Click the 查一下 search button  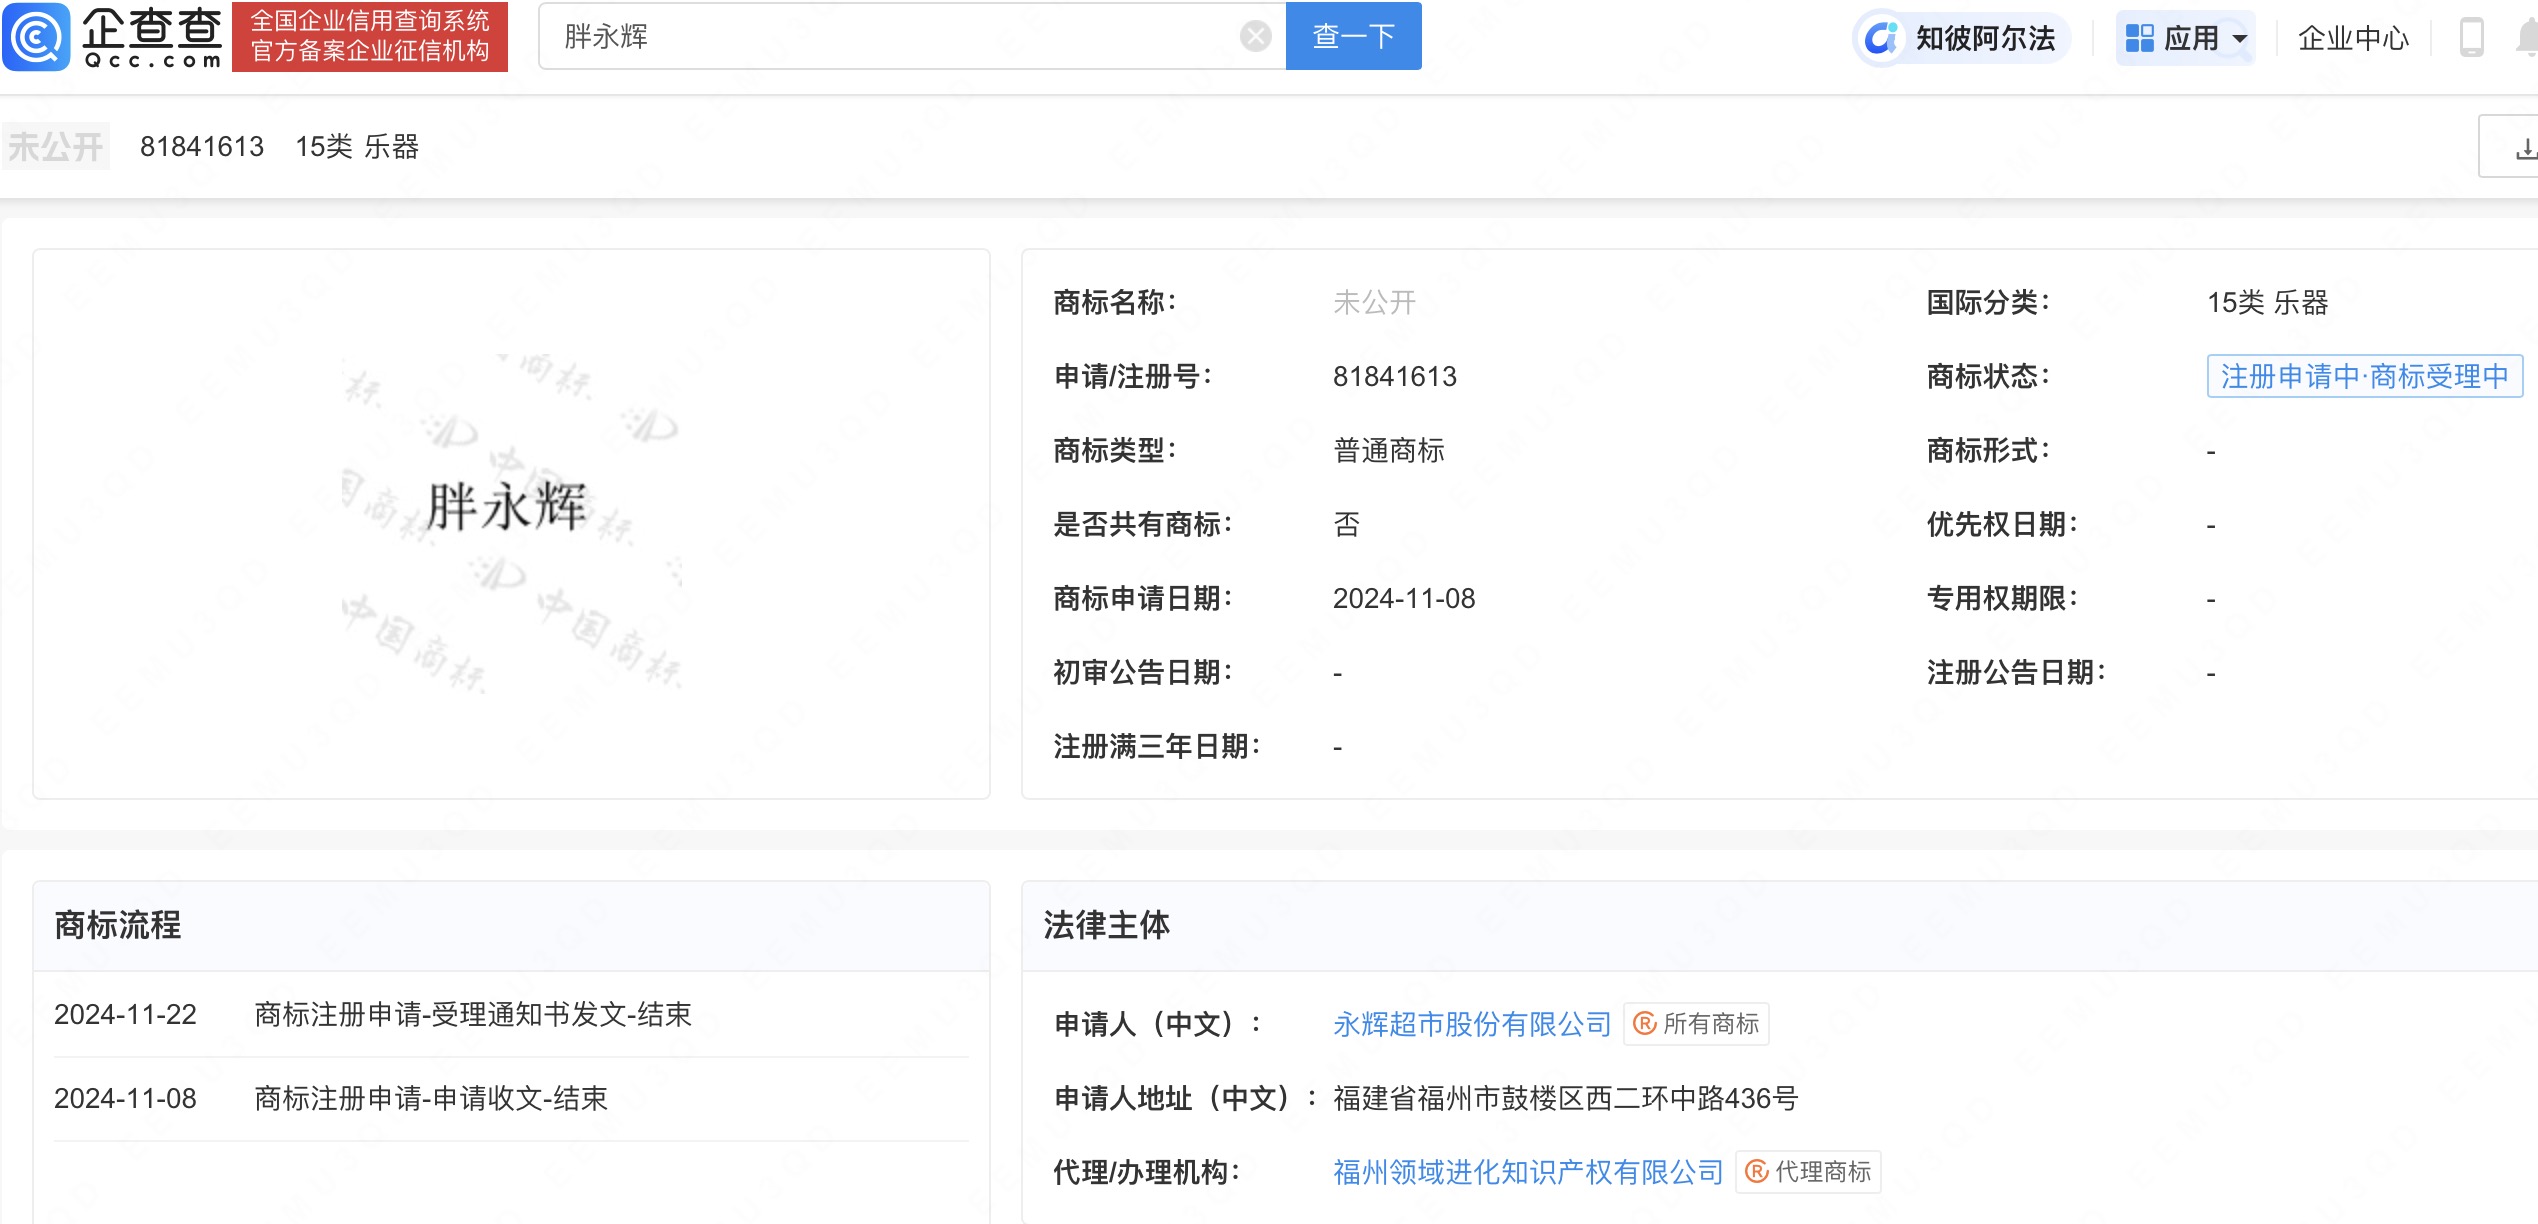click(1352, 35)
